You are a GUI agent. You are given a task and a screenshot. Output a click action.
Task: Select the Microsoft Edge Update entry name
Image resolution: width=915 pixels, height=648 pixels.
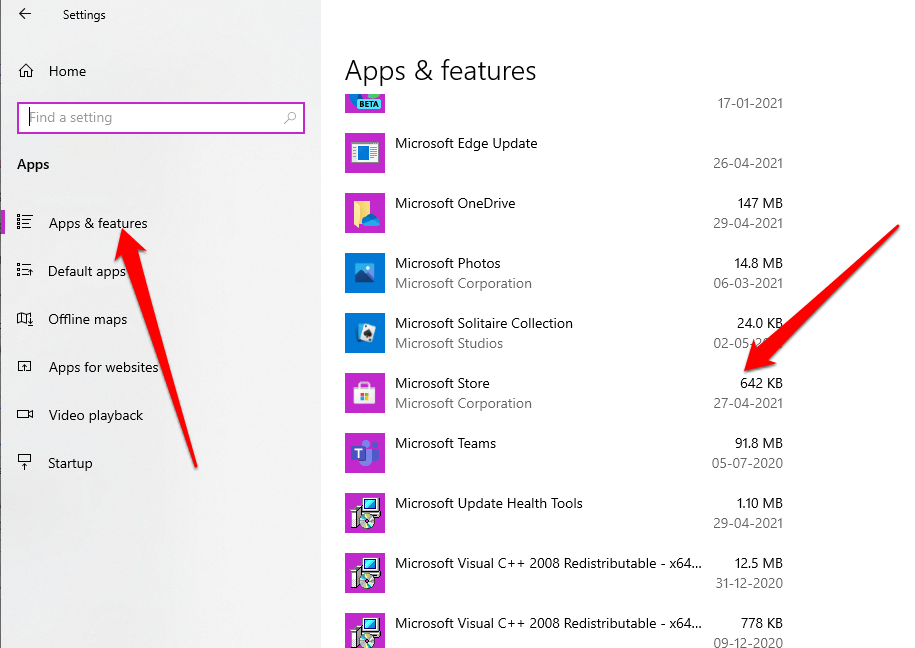click(466, 143)
